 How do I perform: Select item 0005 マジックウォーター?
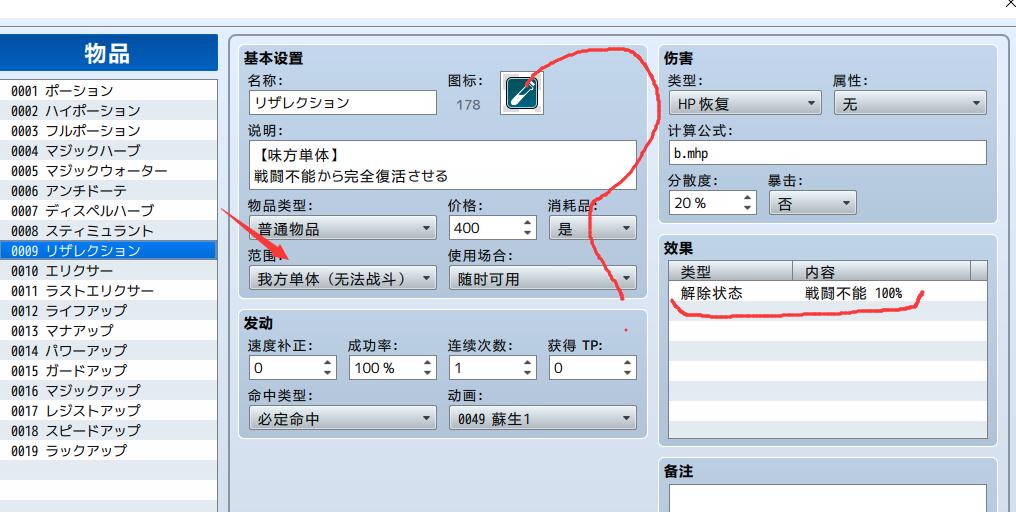click(x=109, y=170)
